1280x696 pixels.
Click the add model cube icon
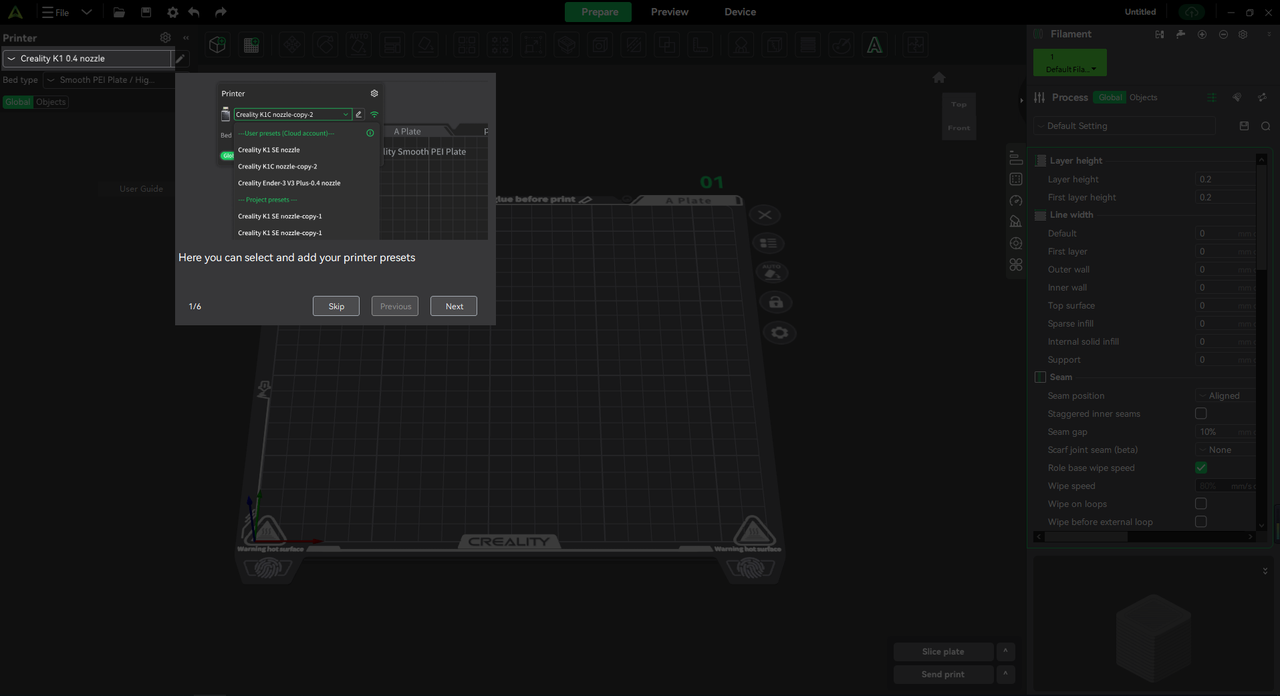(x=217, y=45)
